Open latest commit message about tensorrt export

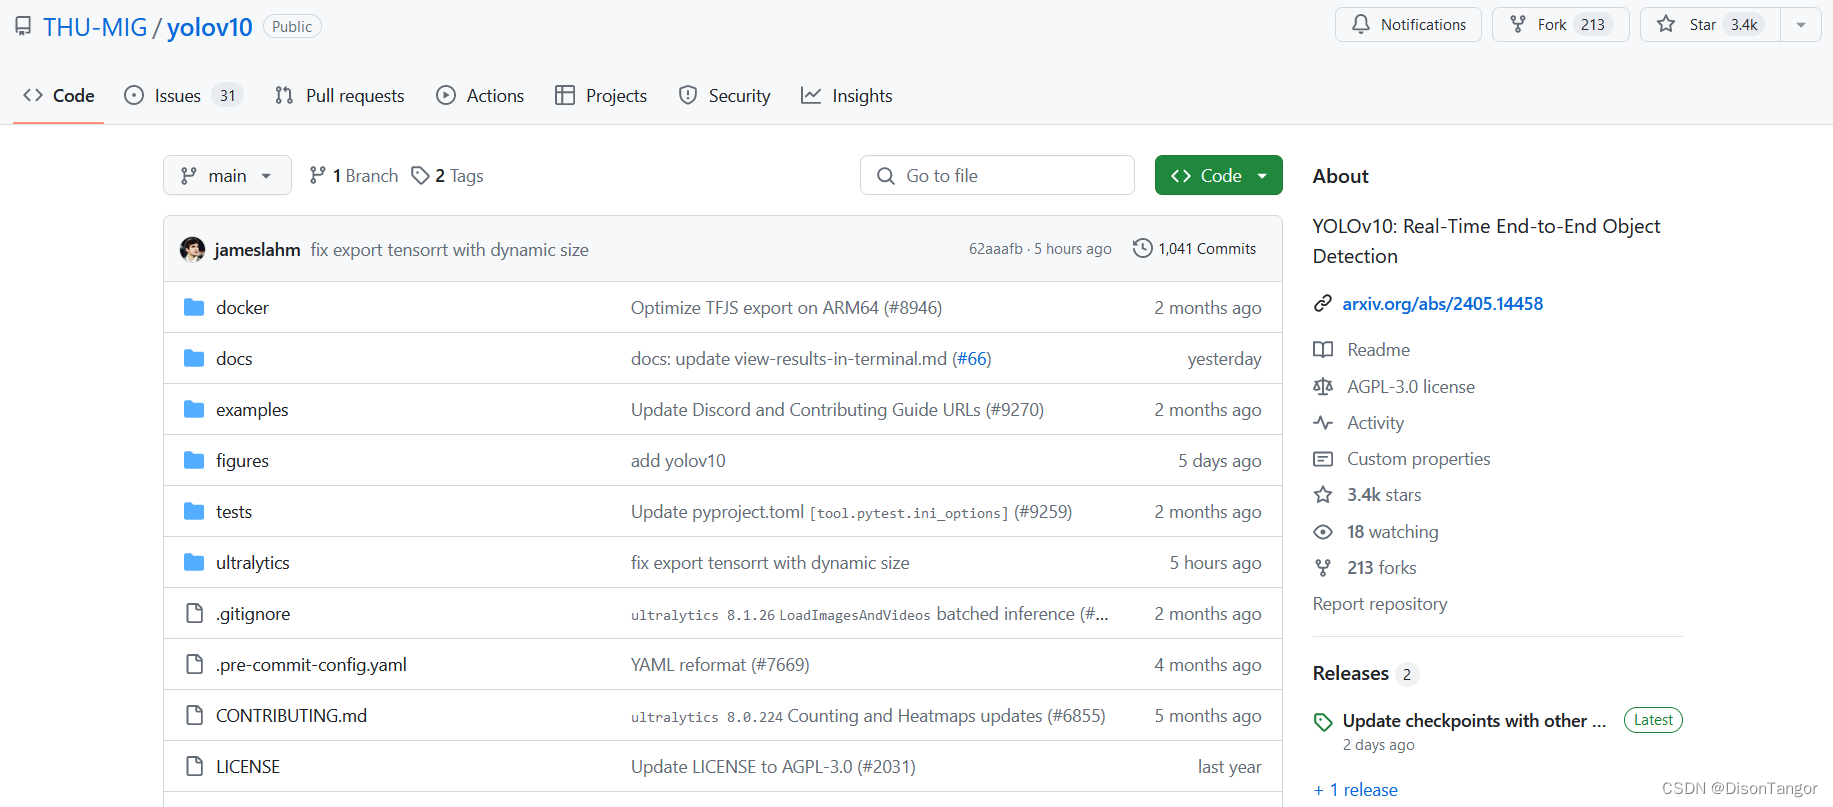pyautogui.click(x=449, y=250)
